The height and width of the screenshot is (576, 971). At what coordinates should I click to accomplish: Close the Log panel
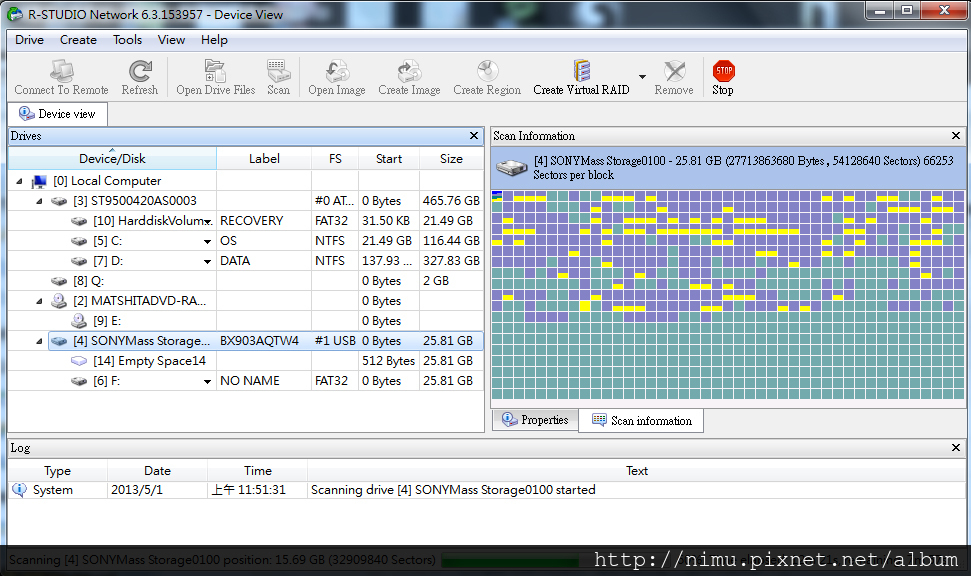tap(956, 447)
